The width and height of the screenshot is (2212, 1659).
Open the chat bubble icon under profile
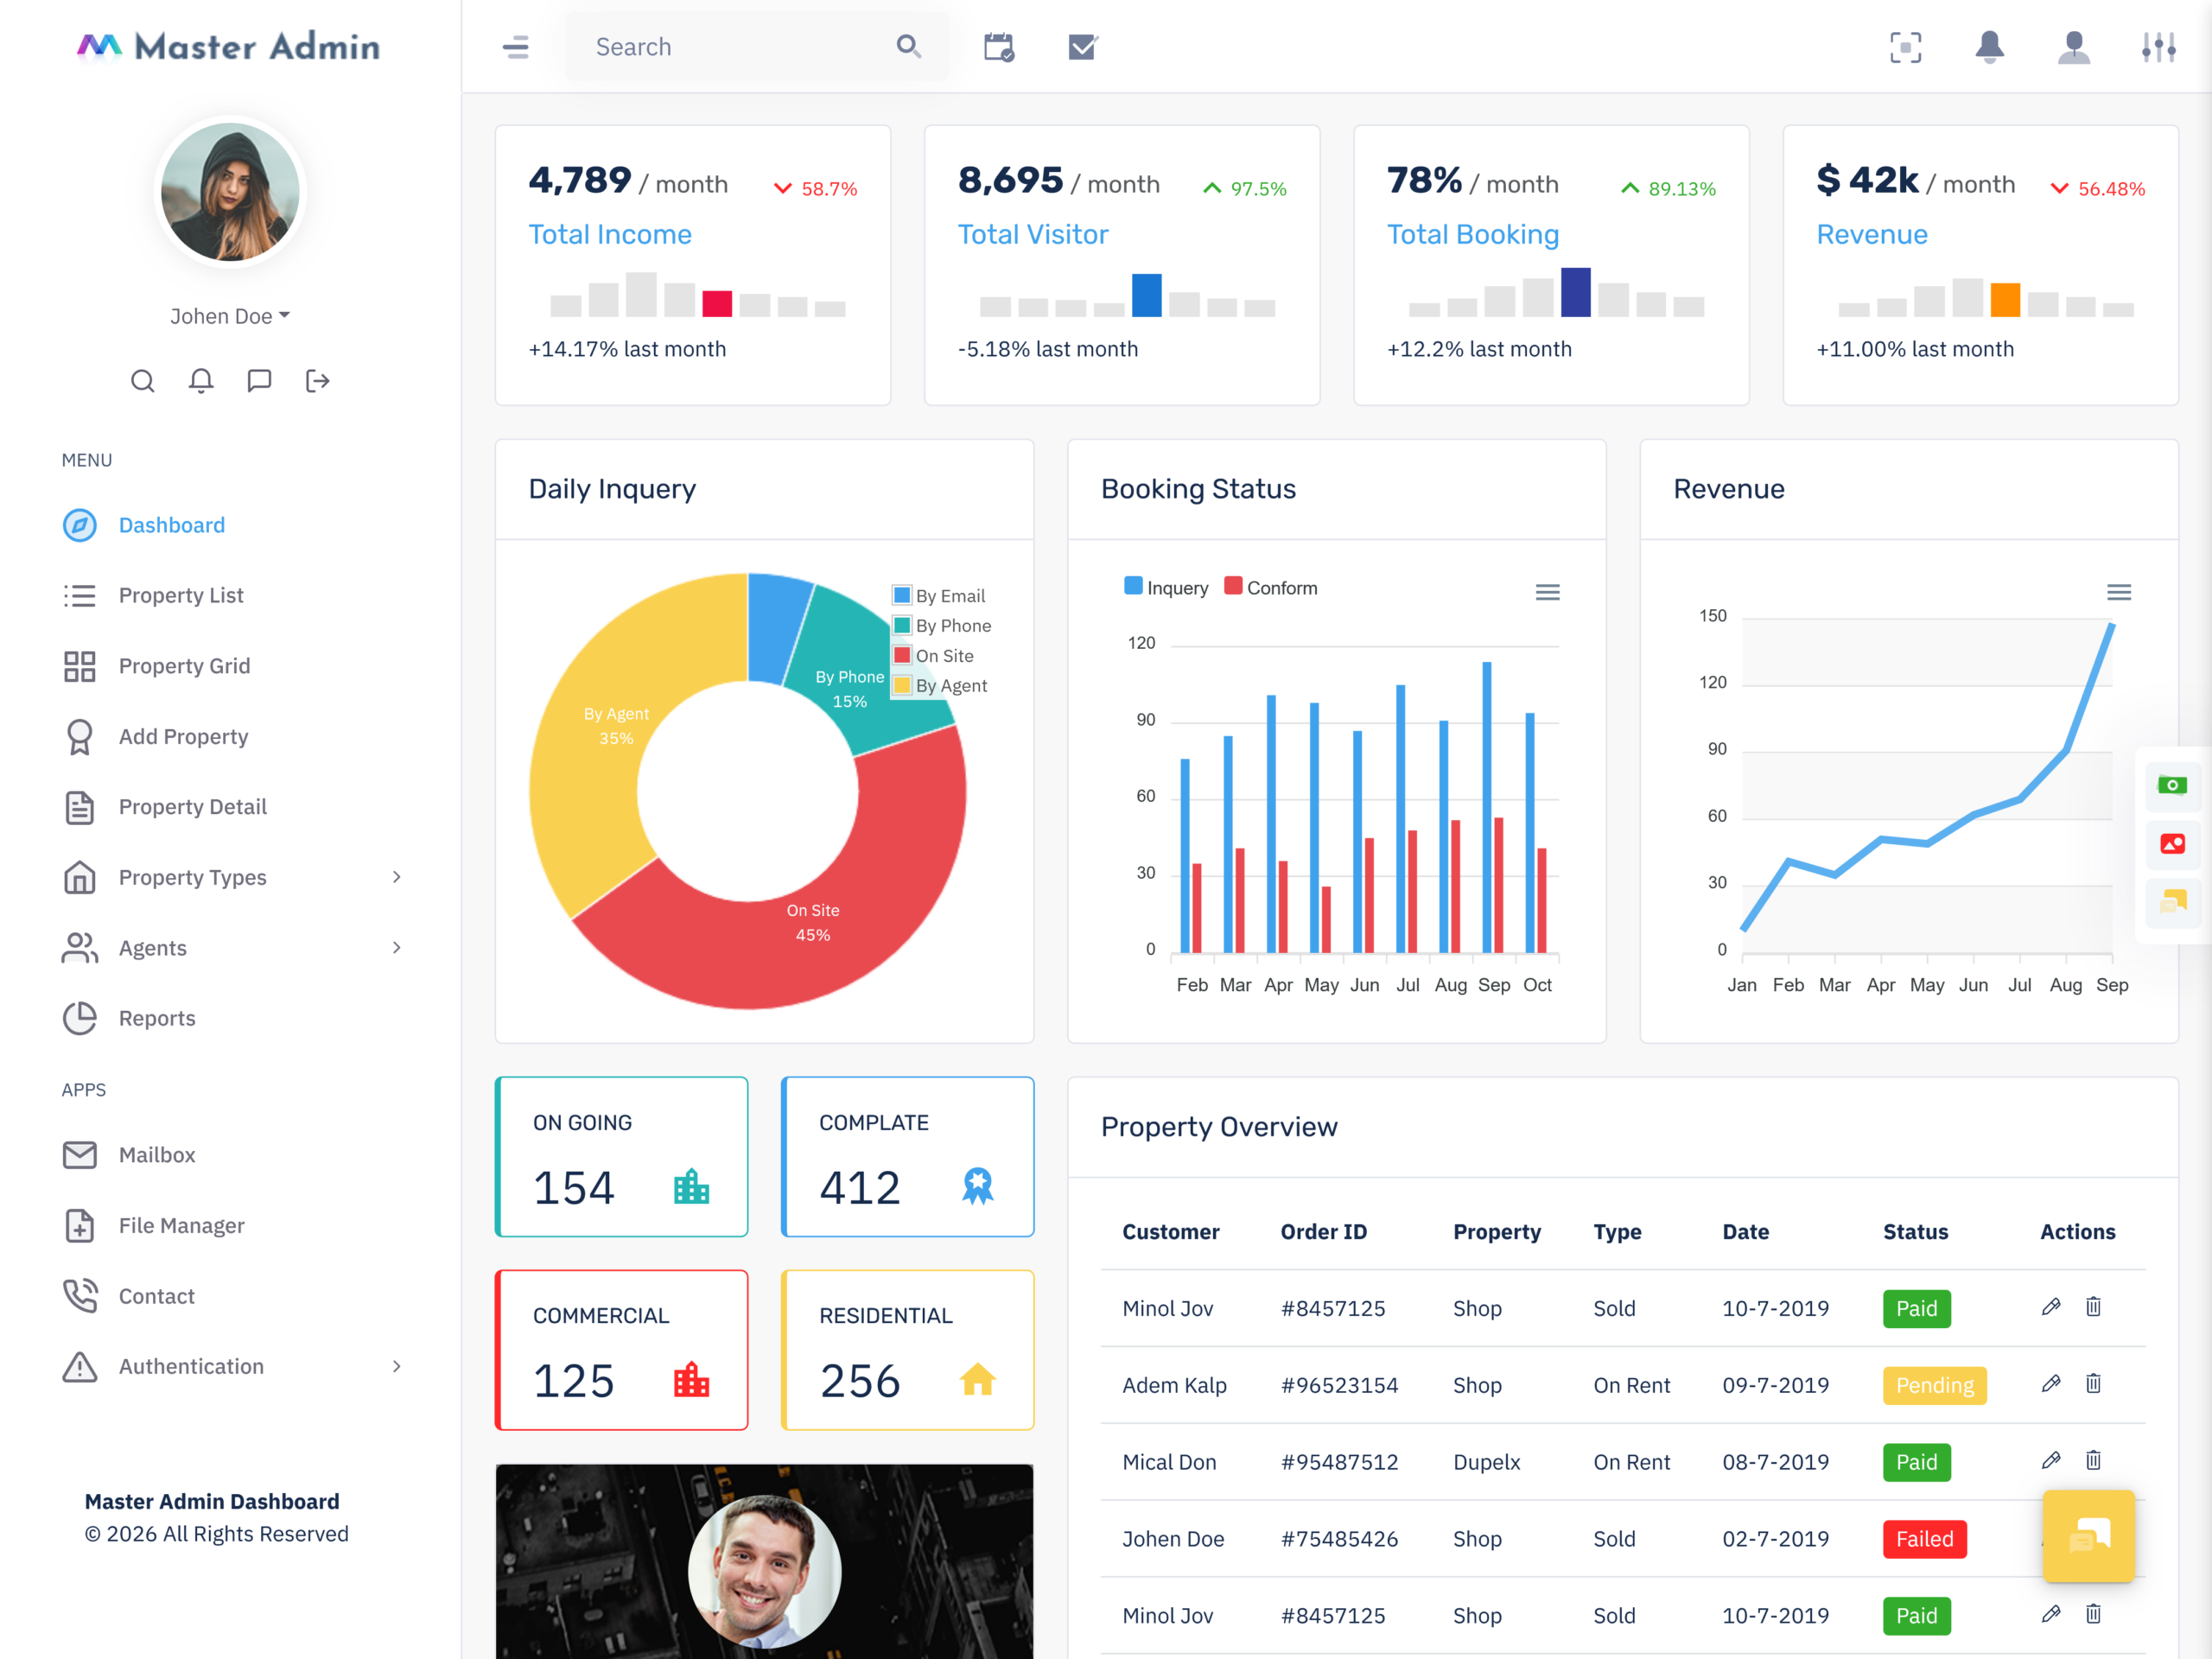pos(259,381)
